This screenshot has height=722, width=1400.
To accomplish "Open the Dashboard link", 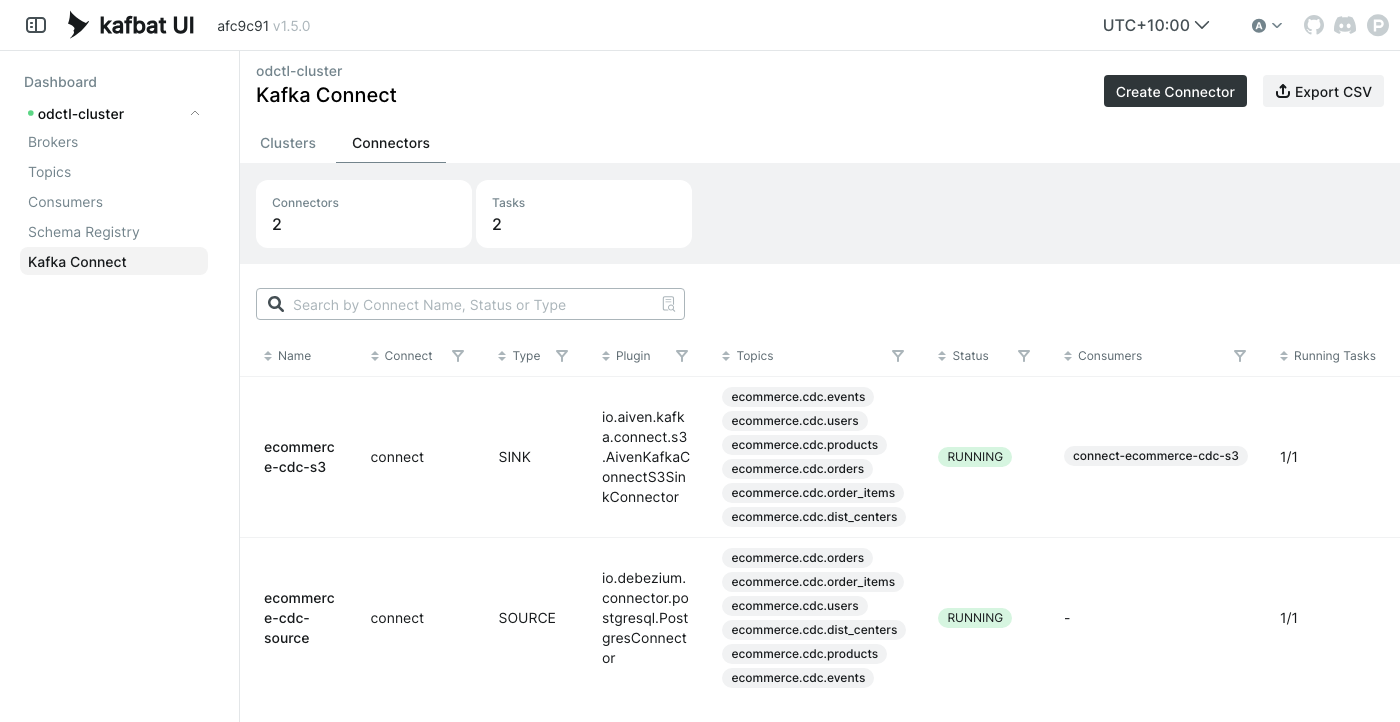I will pos(60,82).
